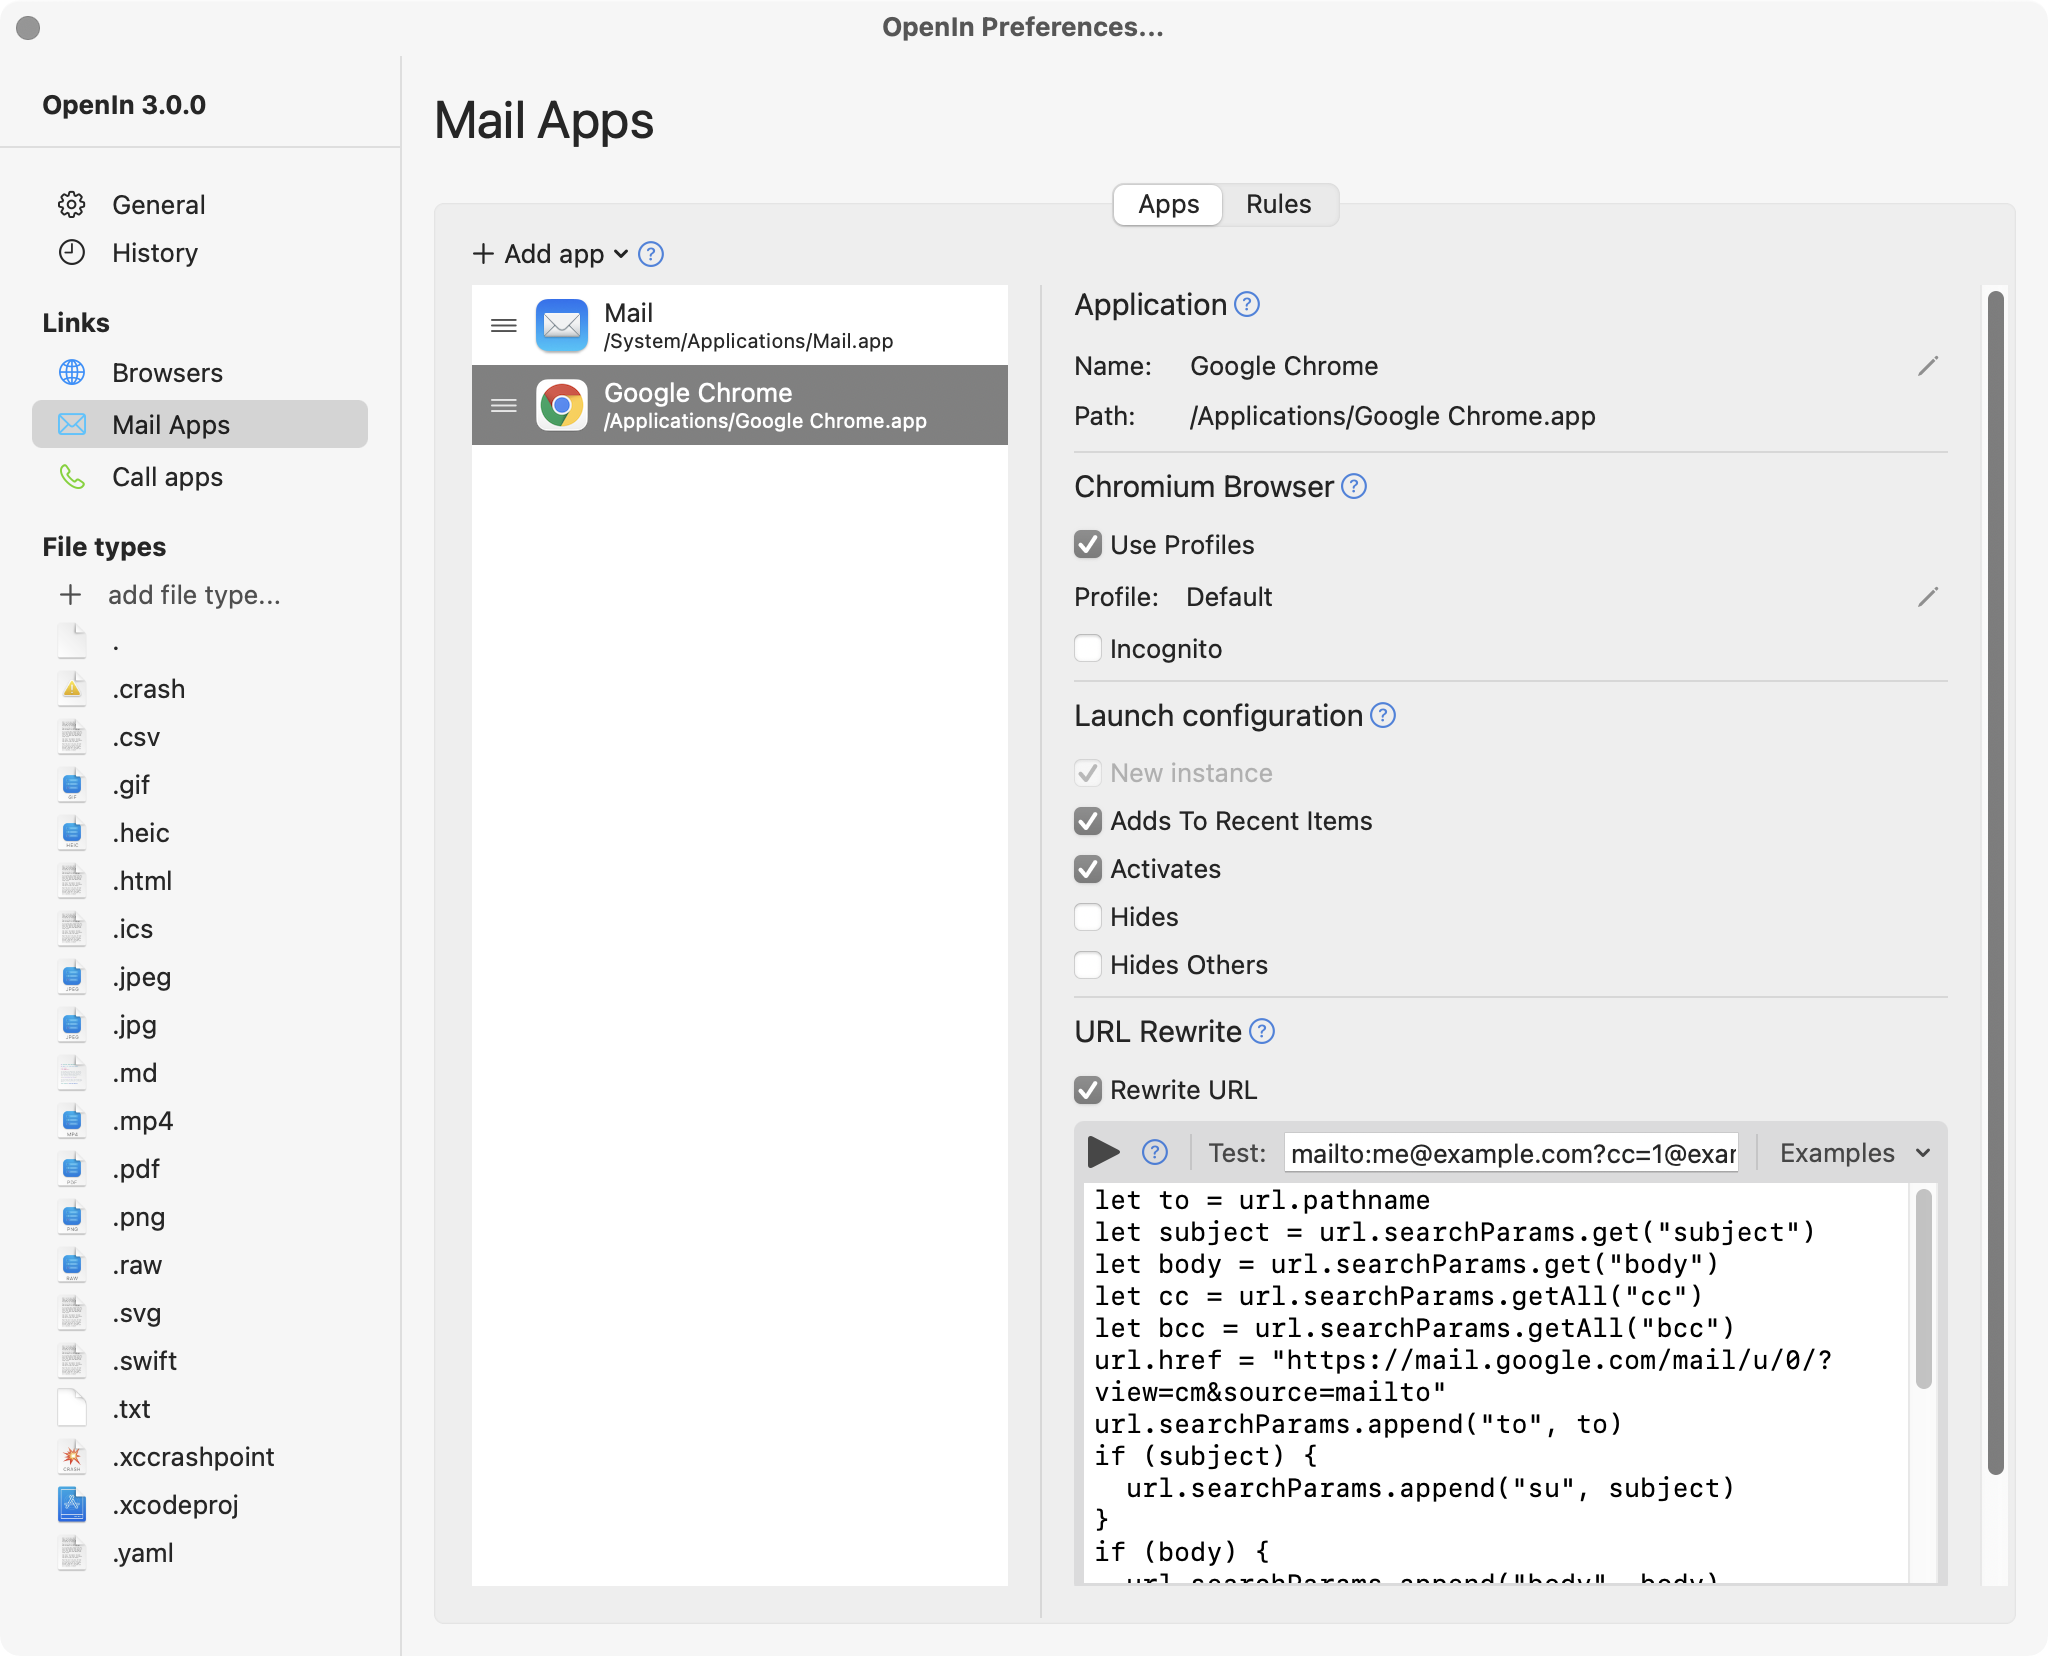Enable the Hides checkbox

pos(1088,916)
